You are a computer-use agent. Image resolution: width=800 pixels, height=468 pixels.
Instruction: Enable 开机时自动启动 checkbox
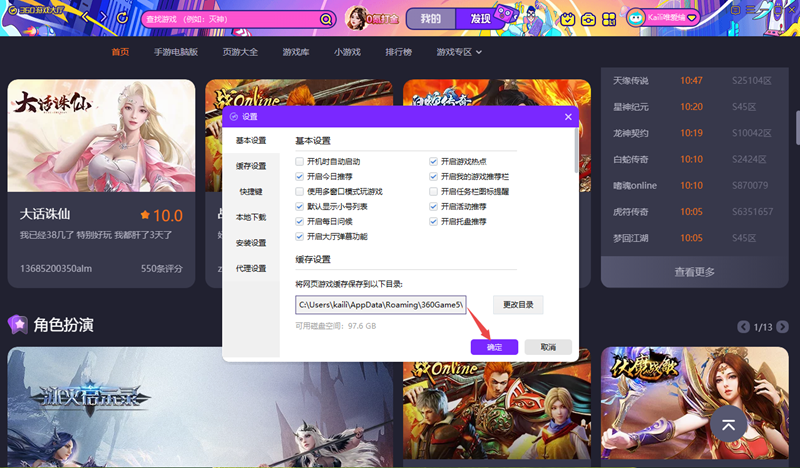click(299, 161)
